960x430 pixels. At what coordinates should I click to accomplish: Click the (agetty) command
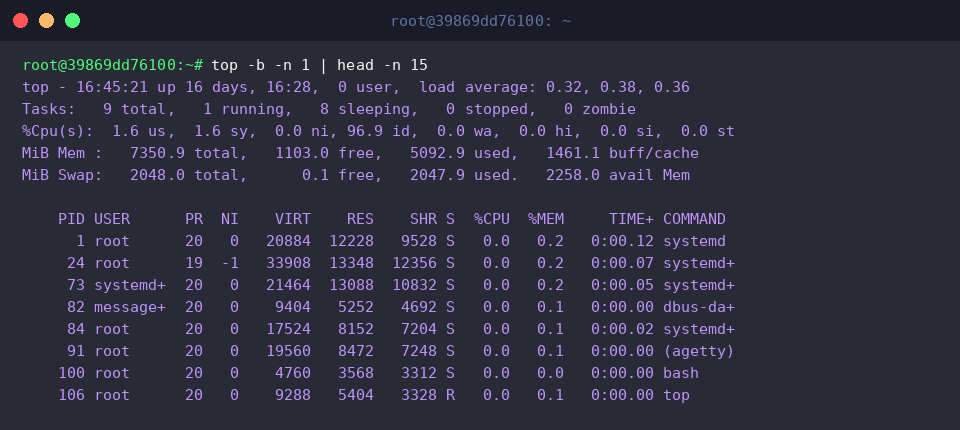pos(699,352)
